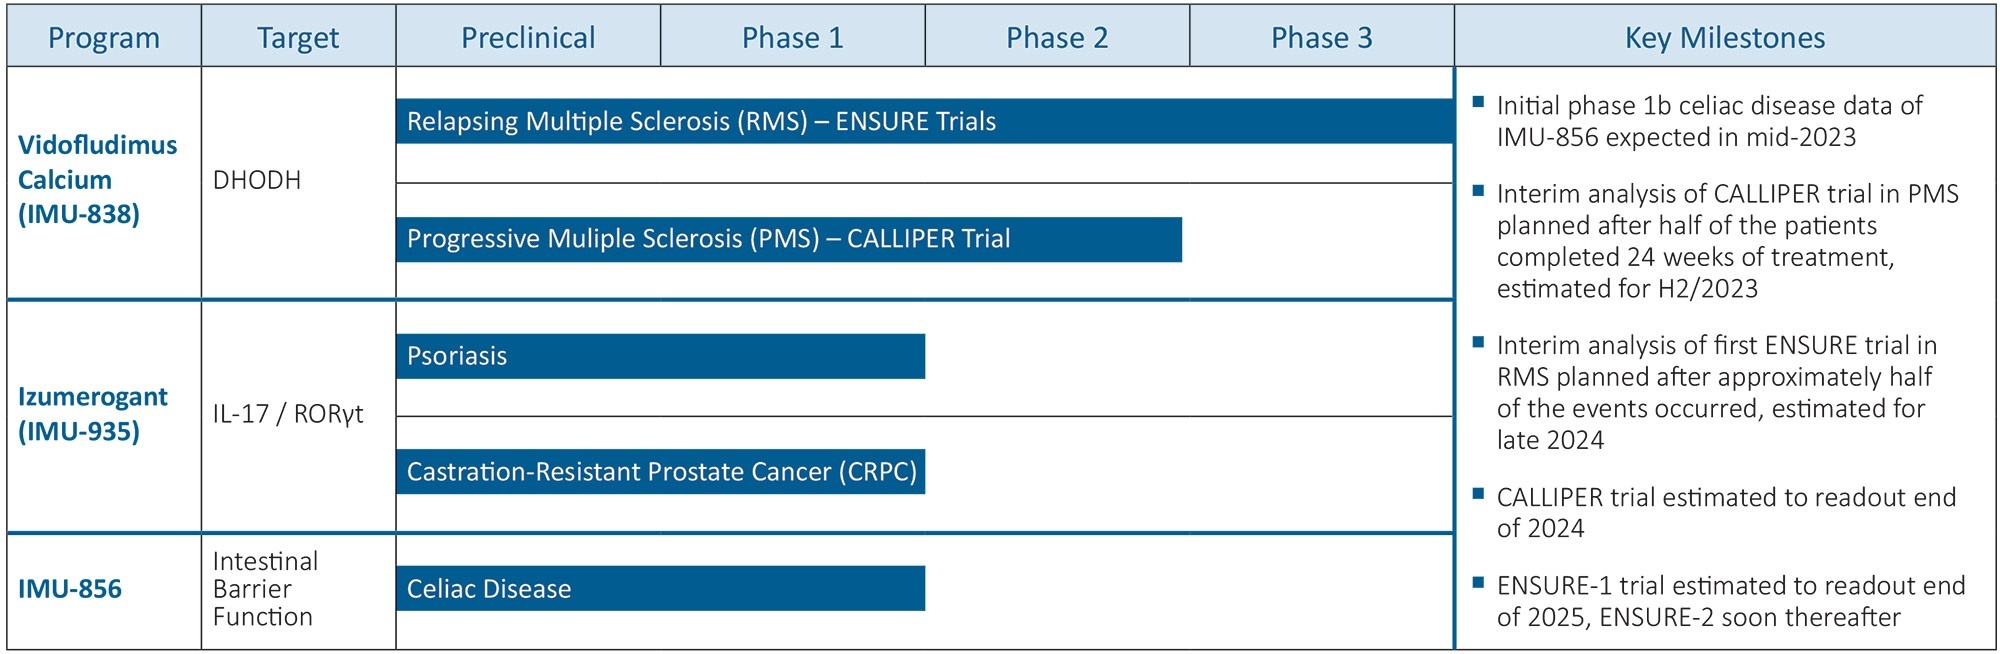Screen dimensions: 2000x654
Task: Select the Phase 1 column header
Action: 792,38
